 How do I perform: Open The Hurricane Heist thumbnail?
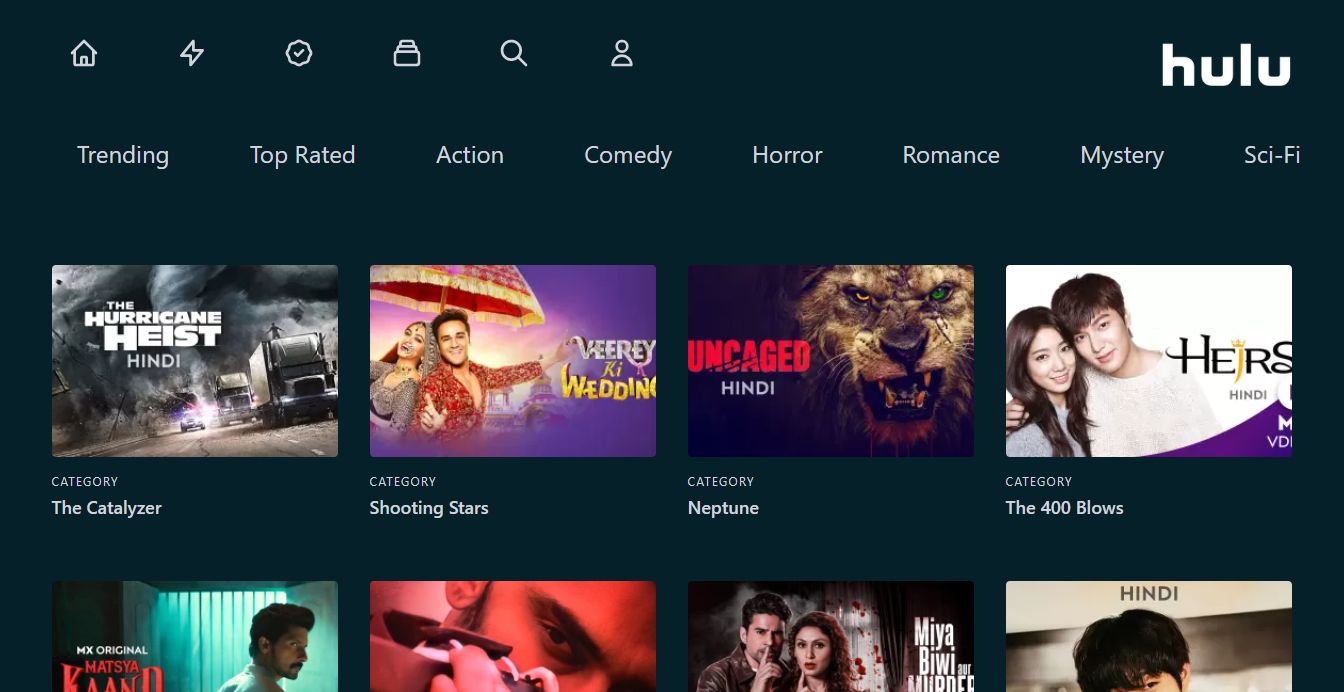tap(195, 361)
